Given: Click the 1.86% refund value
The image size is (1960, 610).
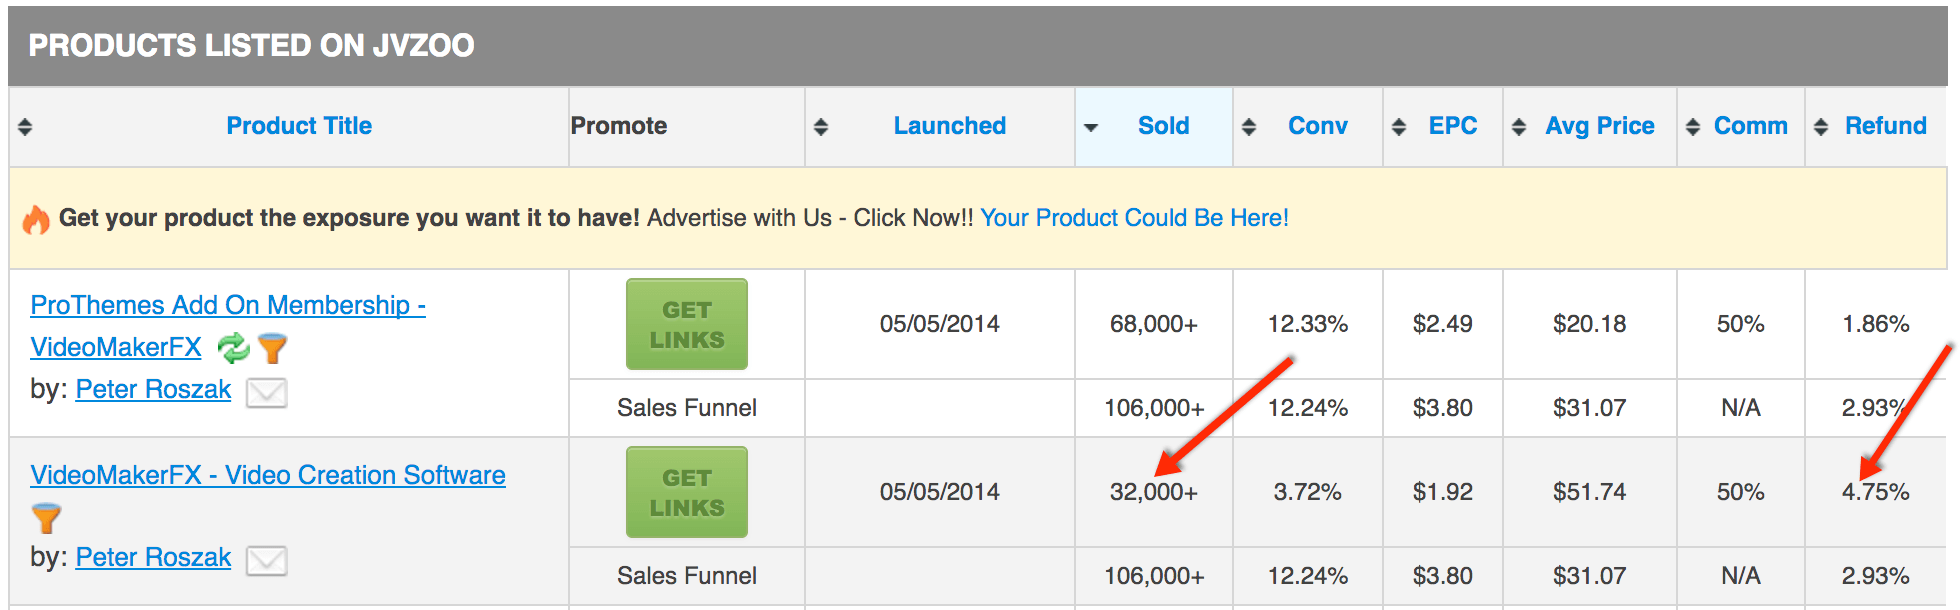Looking at the screenshot, I should pyautogui.click(x=1876, y=324).
